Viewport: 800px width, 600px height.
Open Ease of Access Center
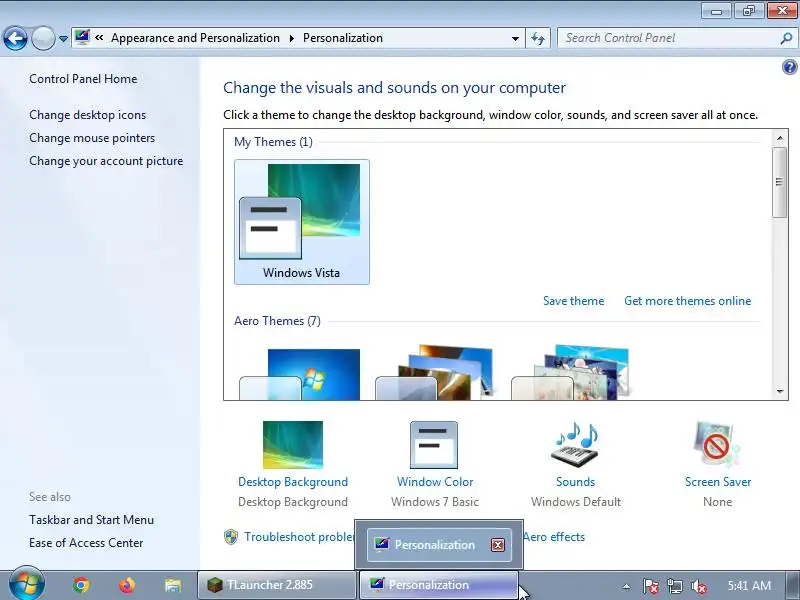click(x=86, y=543)
